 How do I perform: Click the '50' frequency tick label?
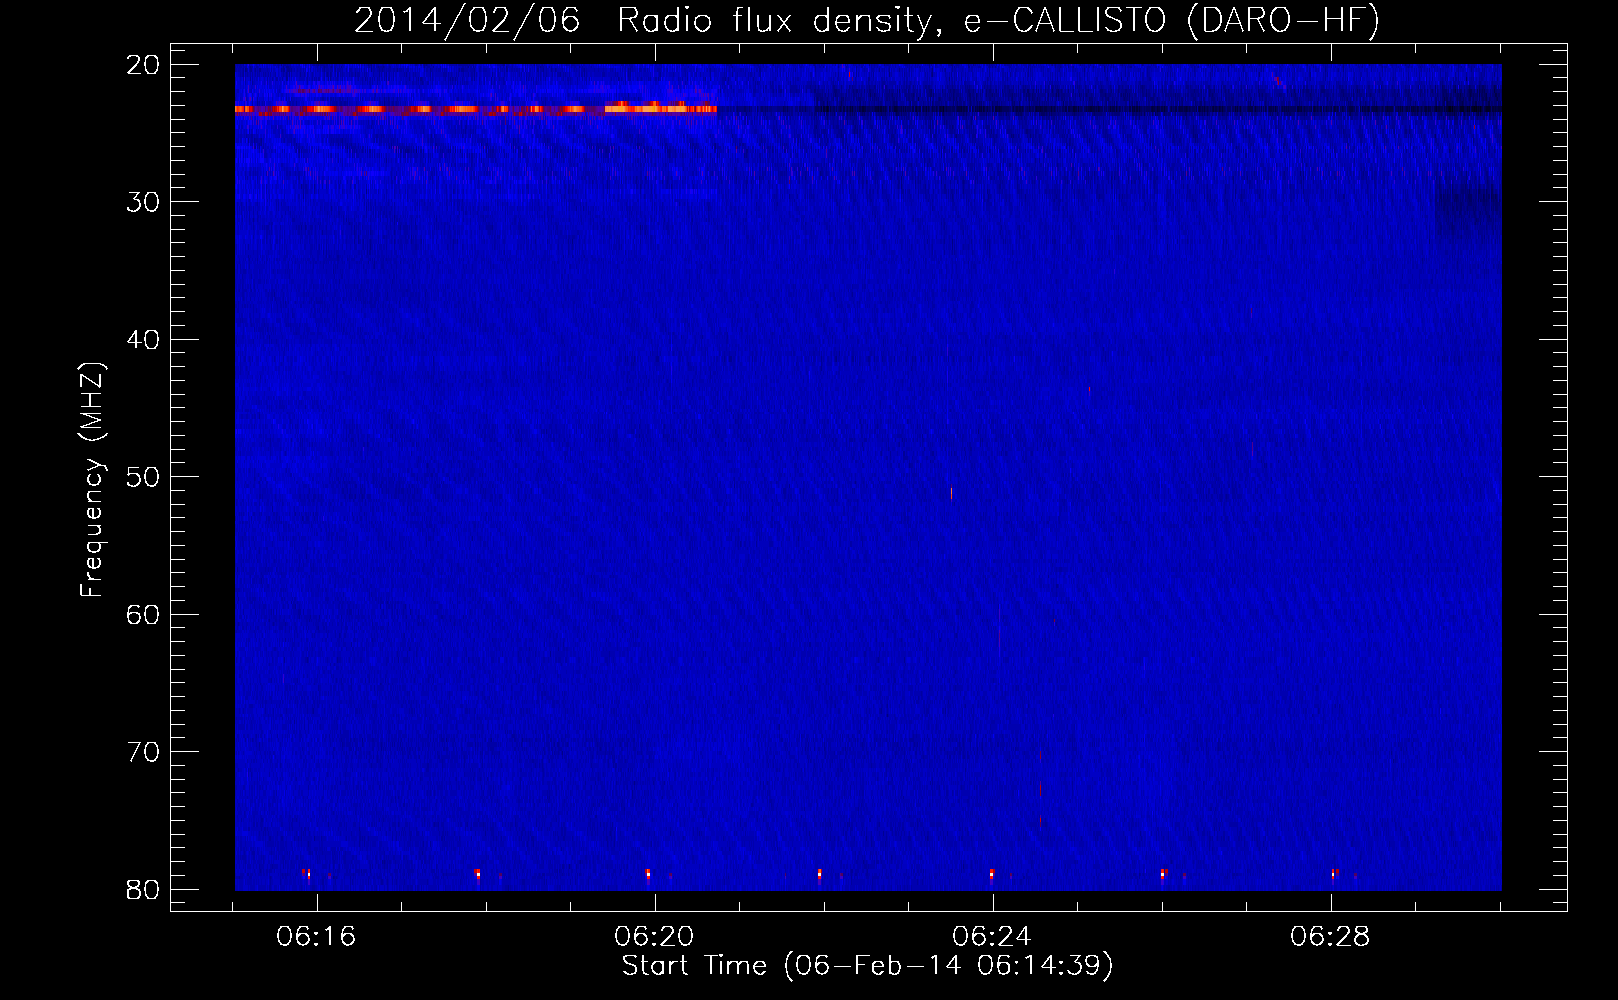(x=144, y=477)
